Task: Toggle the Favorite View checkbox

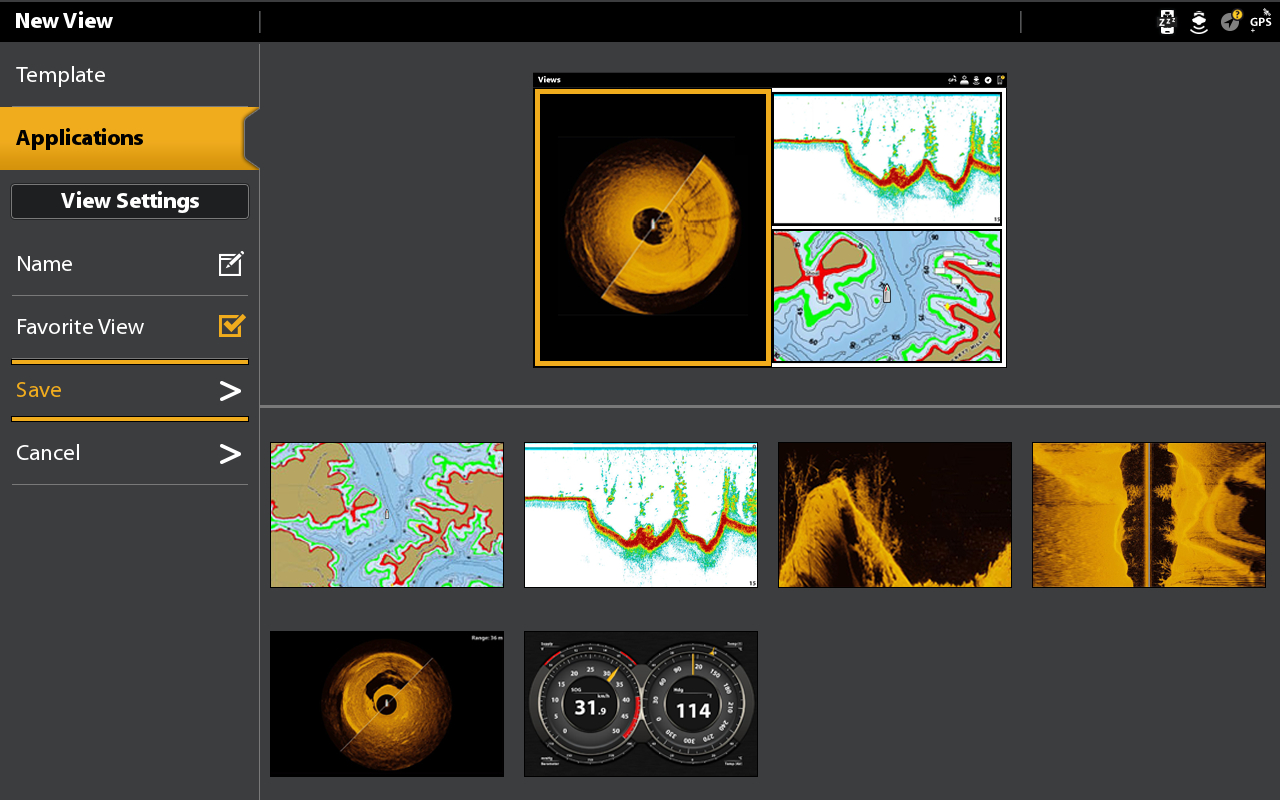Action: (232, 326)
